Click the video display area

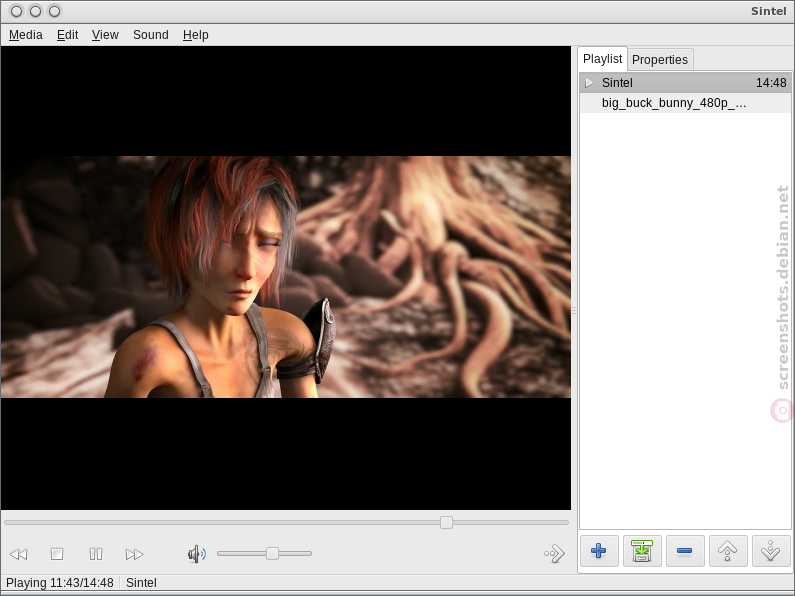coord(286,278)
